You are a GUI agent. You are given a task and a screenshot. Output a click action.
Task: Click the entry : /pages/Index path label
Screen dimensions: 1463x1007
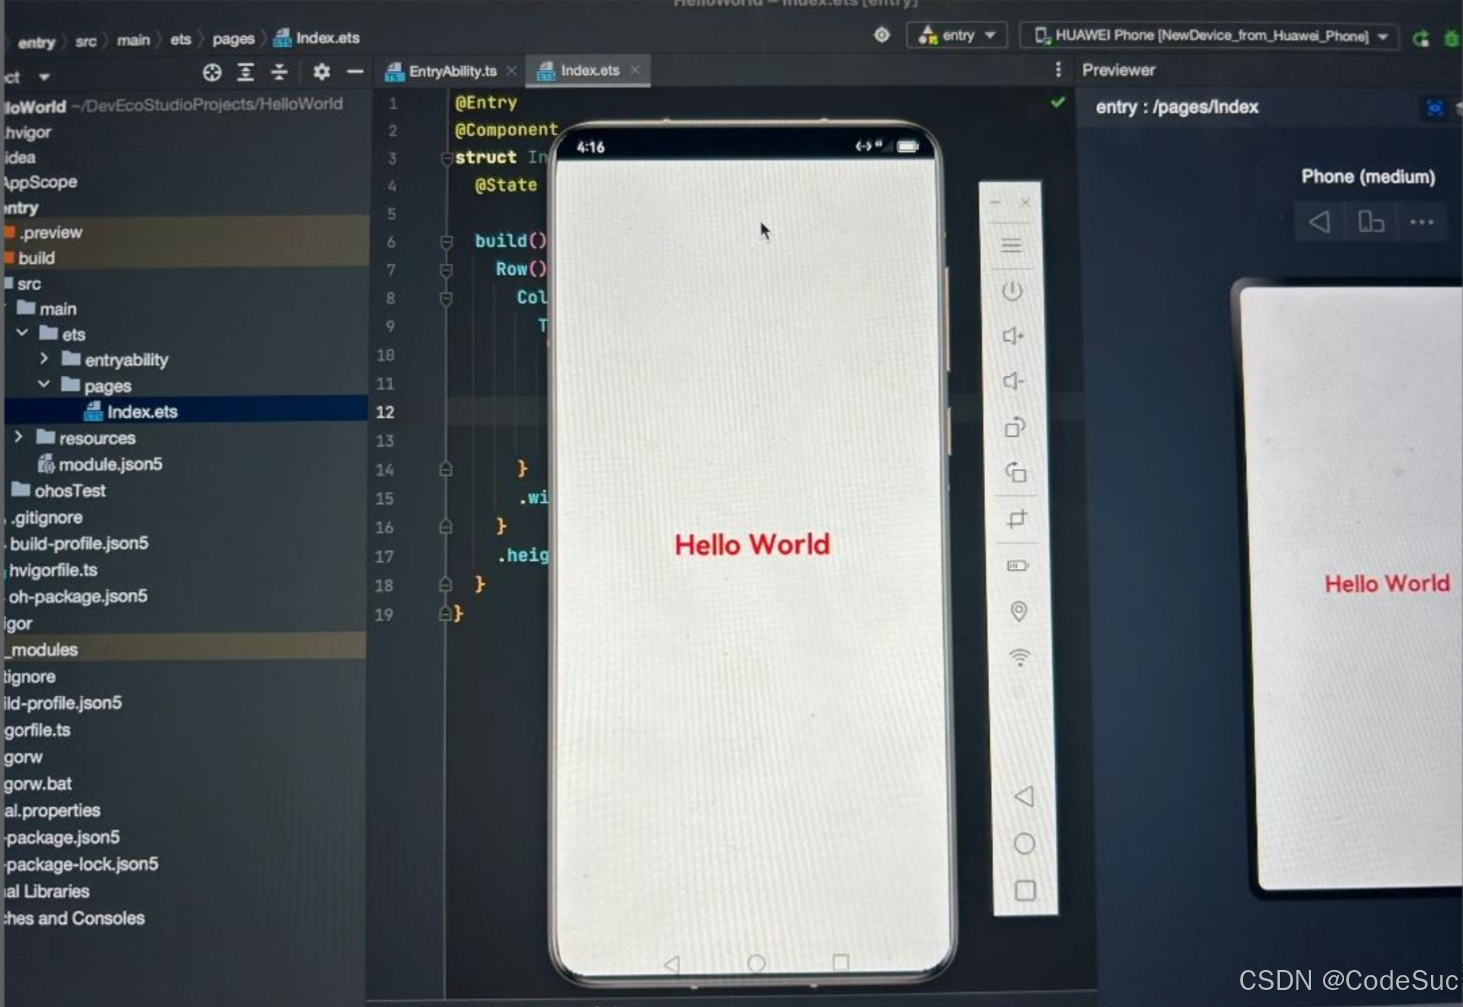(1177, 107)
